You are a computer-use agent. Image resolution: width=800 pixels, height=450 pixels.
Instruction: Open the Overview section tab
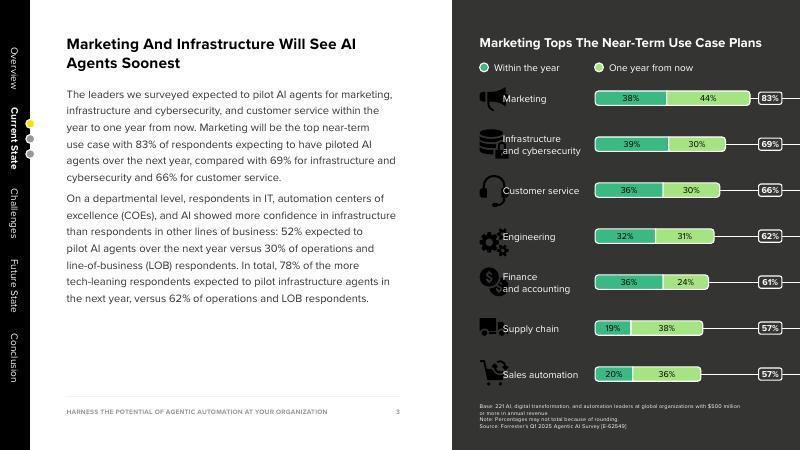tap(14, 68)
